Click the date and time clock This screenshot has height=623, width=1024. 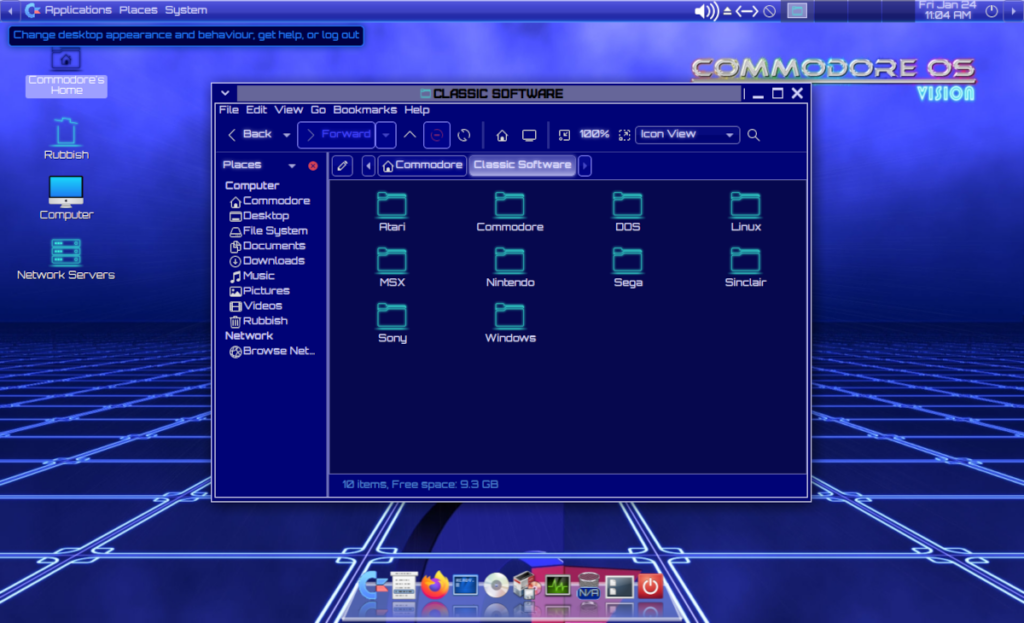[947, 10]
